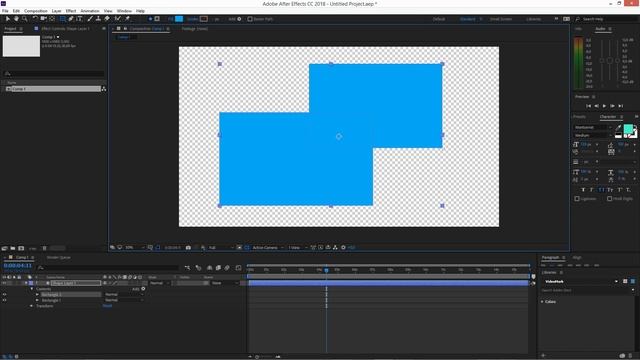Select the Clone Stamp tool
The width and height of the screenshot is (640, 360).
[x=98, y=19]
